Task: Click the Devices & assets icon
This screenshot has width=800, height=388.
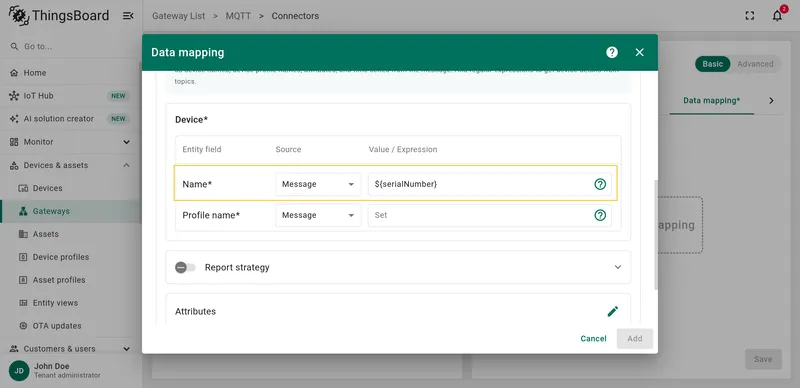Action: [x=14, y=165]
